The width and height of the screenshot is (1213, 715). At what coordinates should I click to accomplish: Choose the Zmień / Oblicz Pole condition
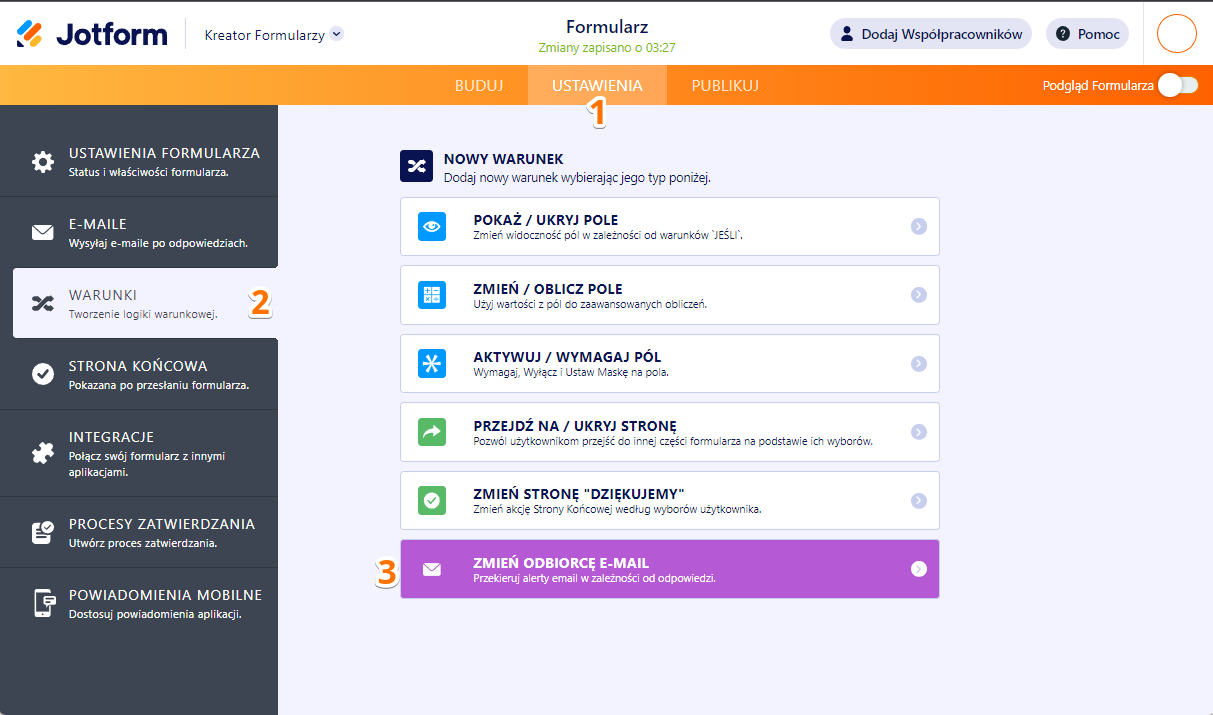point(669,295)
